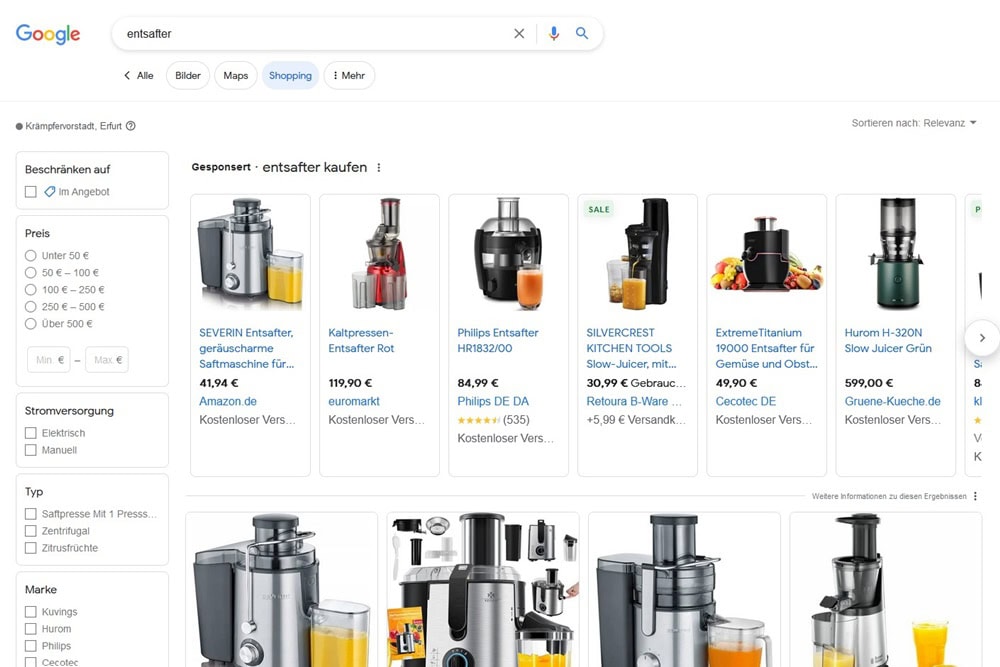Viewport: 1000px width, 667px height.
Task: Click the price tag icon next to Im Angebot
Action: click(x=49, y=191)
